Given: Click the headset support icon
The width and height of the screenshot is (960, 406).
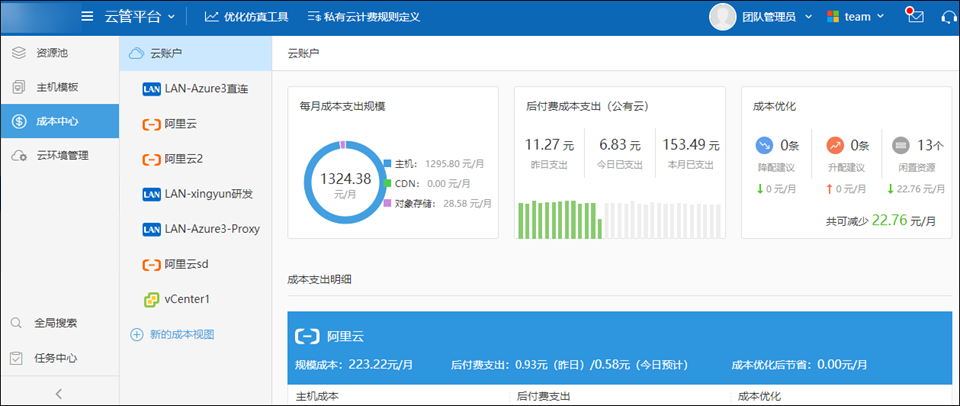Looking at the screenshot, I should 949,16.
